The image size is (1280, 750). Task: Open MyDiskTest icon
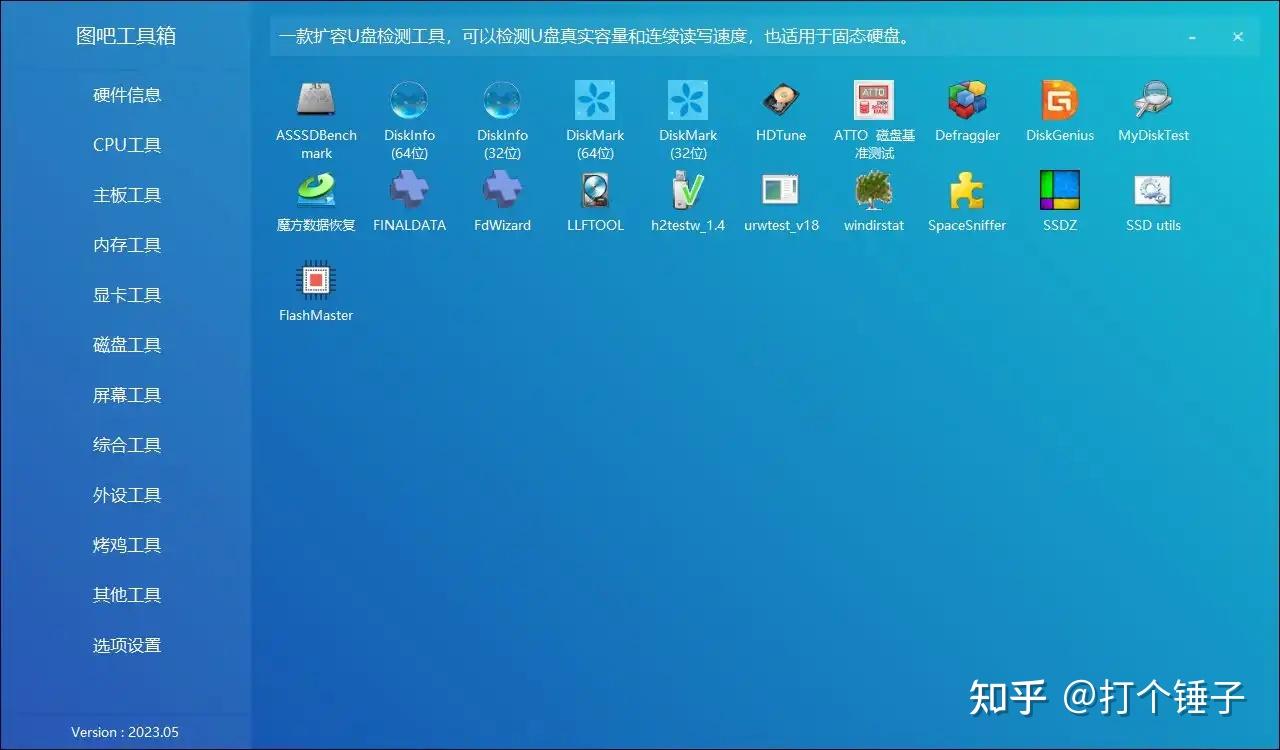[x=1153, y=100]
